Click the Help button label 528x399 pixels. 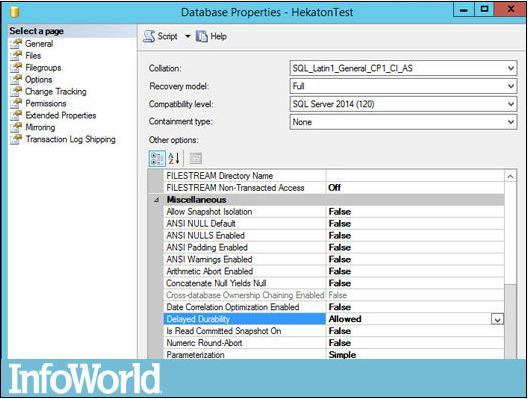(218, 36)
